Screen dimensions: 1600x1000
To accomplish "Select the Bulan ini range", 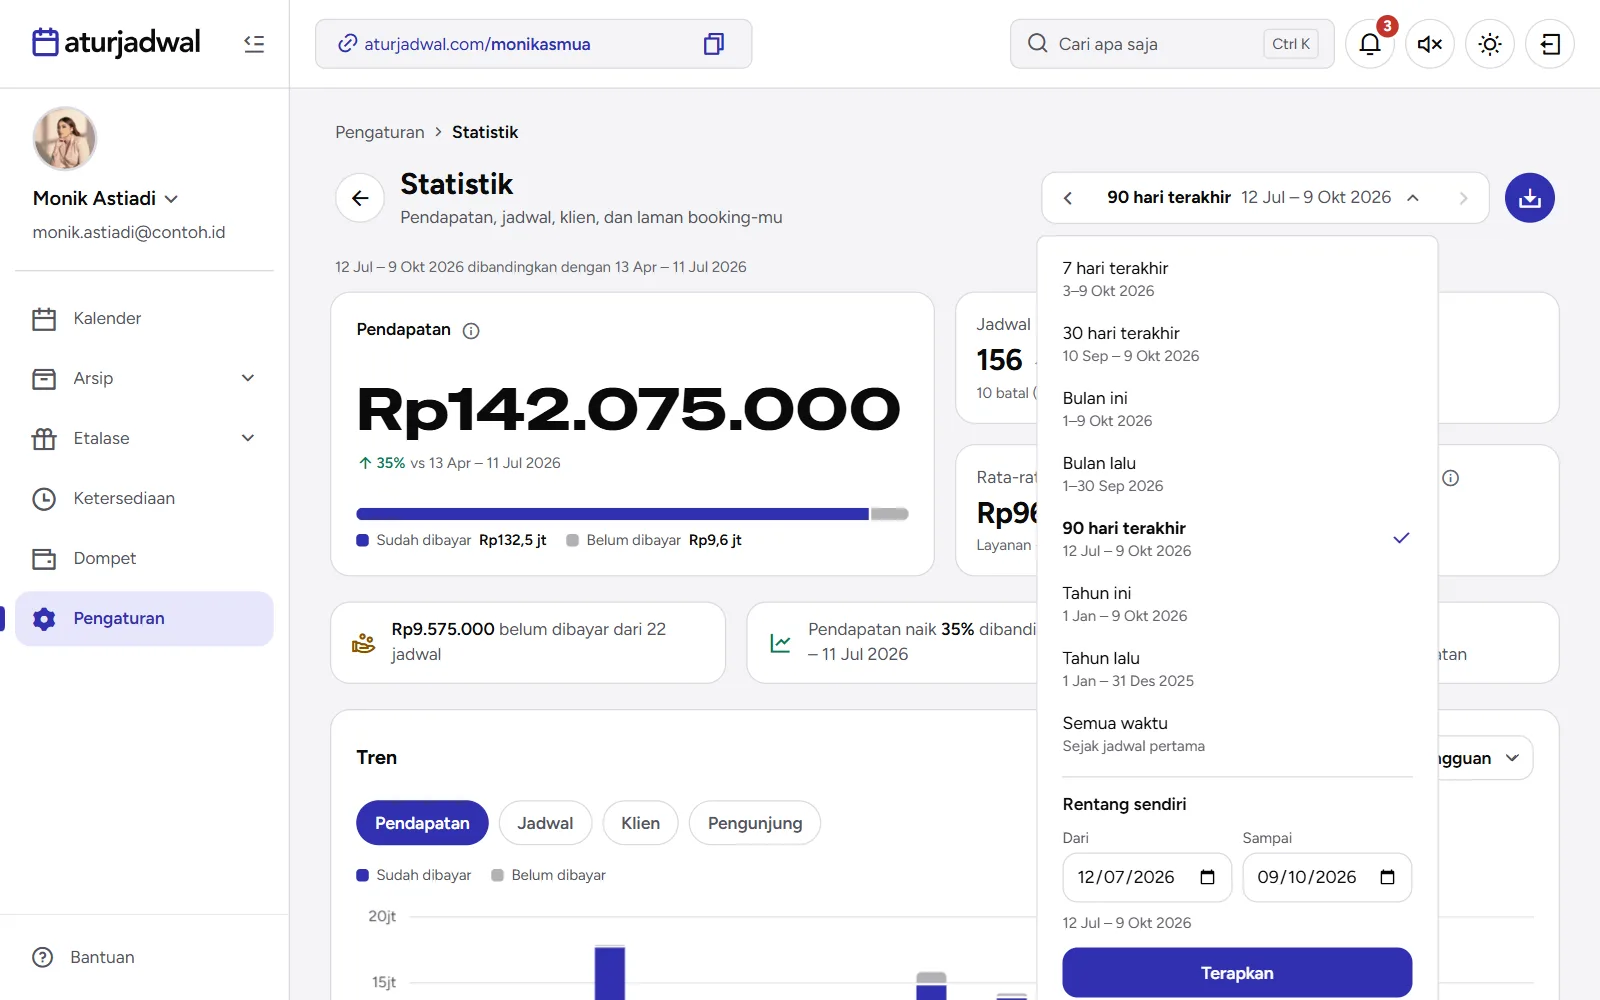I will (1237, 409).
